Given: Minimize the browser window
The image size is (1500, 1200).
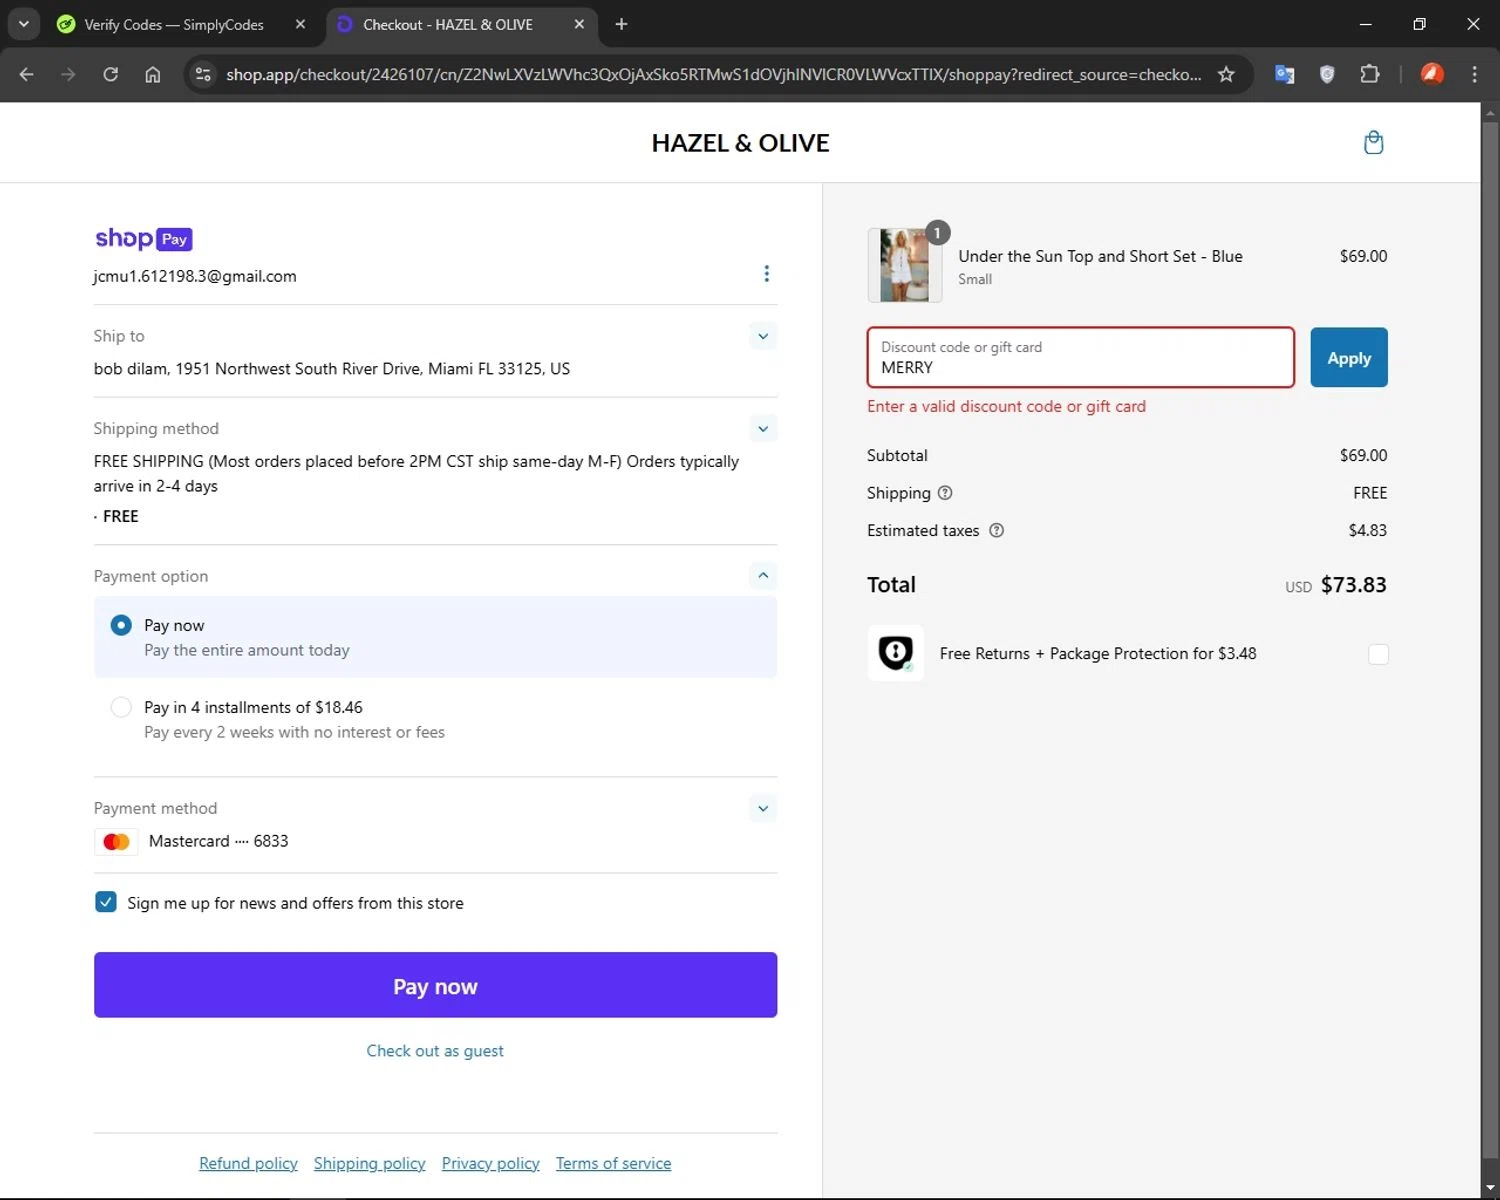Looking at the screenshot, I should coord(1365,24).
